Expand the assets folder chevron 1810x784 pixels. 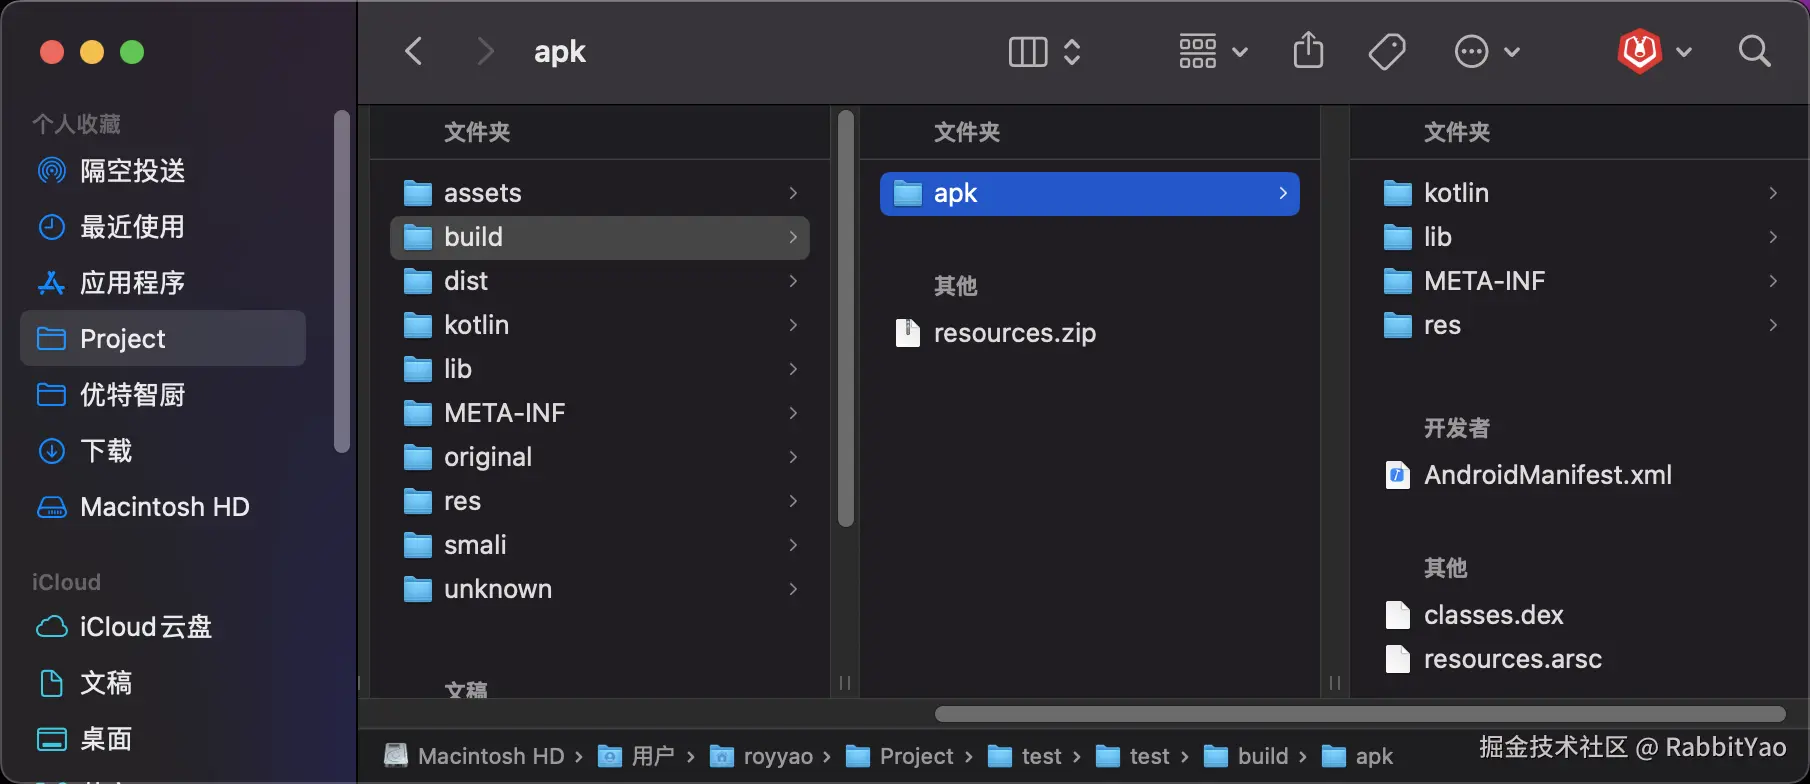pyautogui.click(x=793, y=193)
